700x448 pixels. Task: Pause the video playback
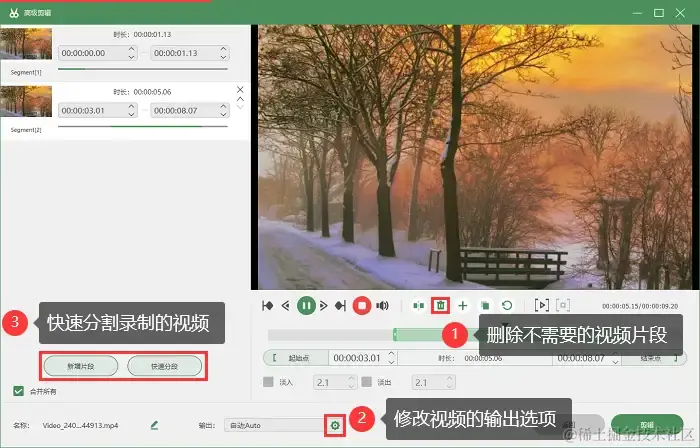tap(306, 306)
